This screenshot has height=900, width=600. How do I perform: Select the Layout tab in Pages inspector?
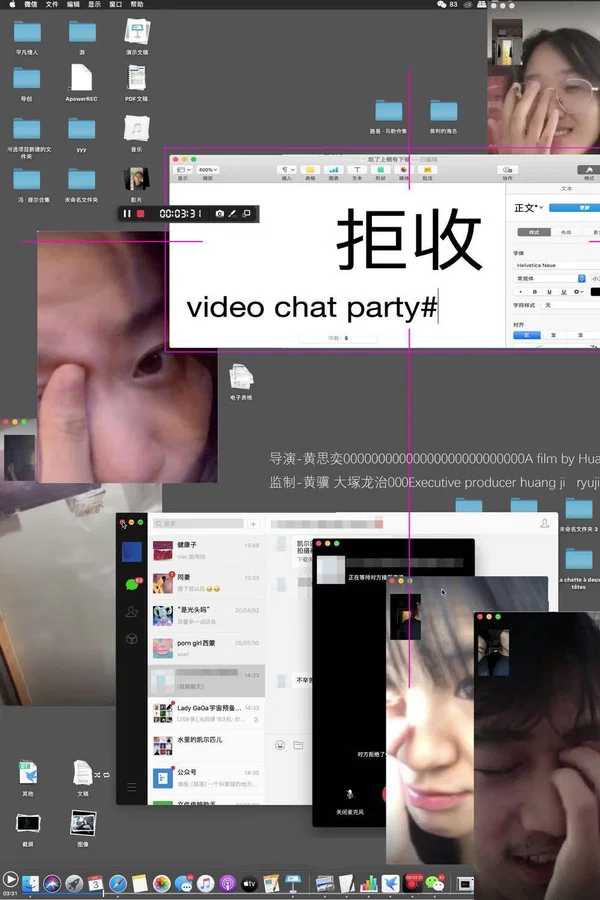coord(566,232)
